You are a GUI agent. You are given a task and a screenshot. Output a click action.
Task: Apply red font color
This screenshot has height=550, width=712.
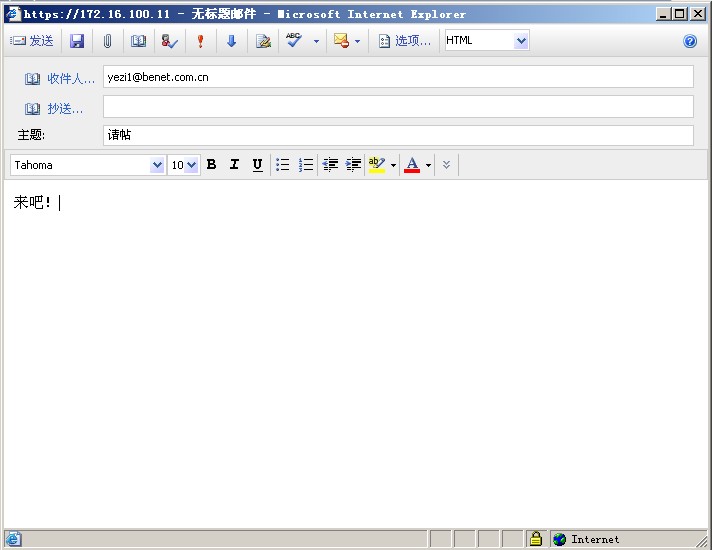point(412,164)
